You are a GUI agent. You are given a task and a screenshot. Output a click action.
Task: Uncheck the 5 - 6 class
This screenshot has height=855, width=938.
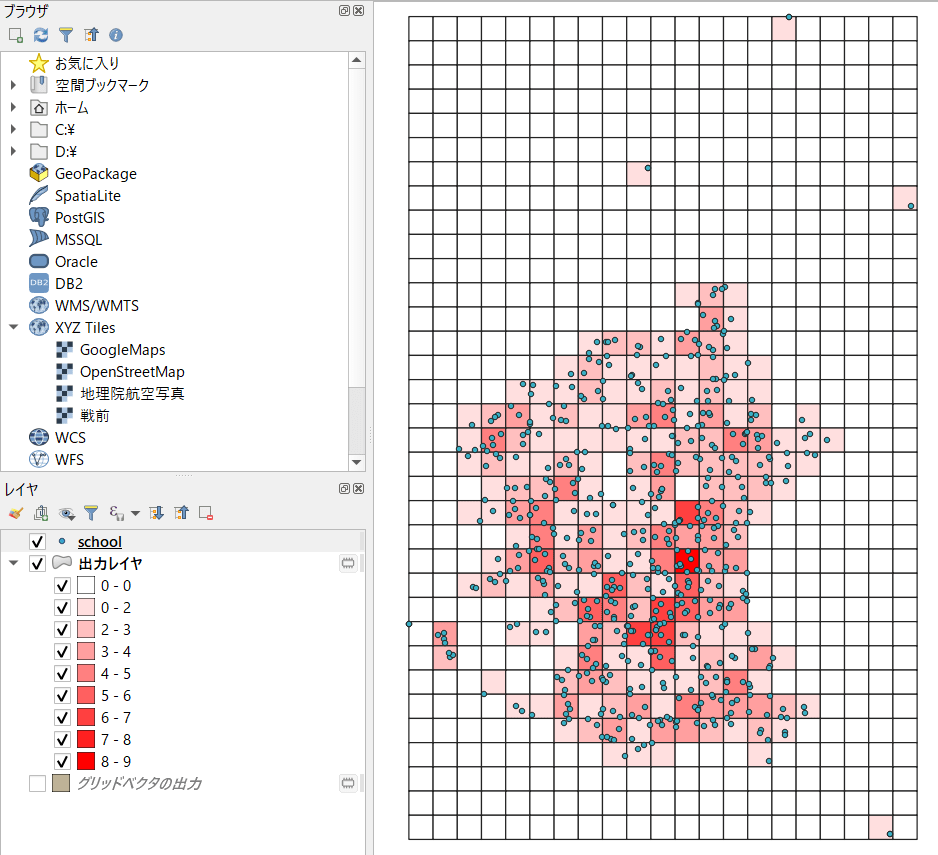[62, 695]
